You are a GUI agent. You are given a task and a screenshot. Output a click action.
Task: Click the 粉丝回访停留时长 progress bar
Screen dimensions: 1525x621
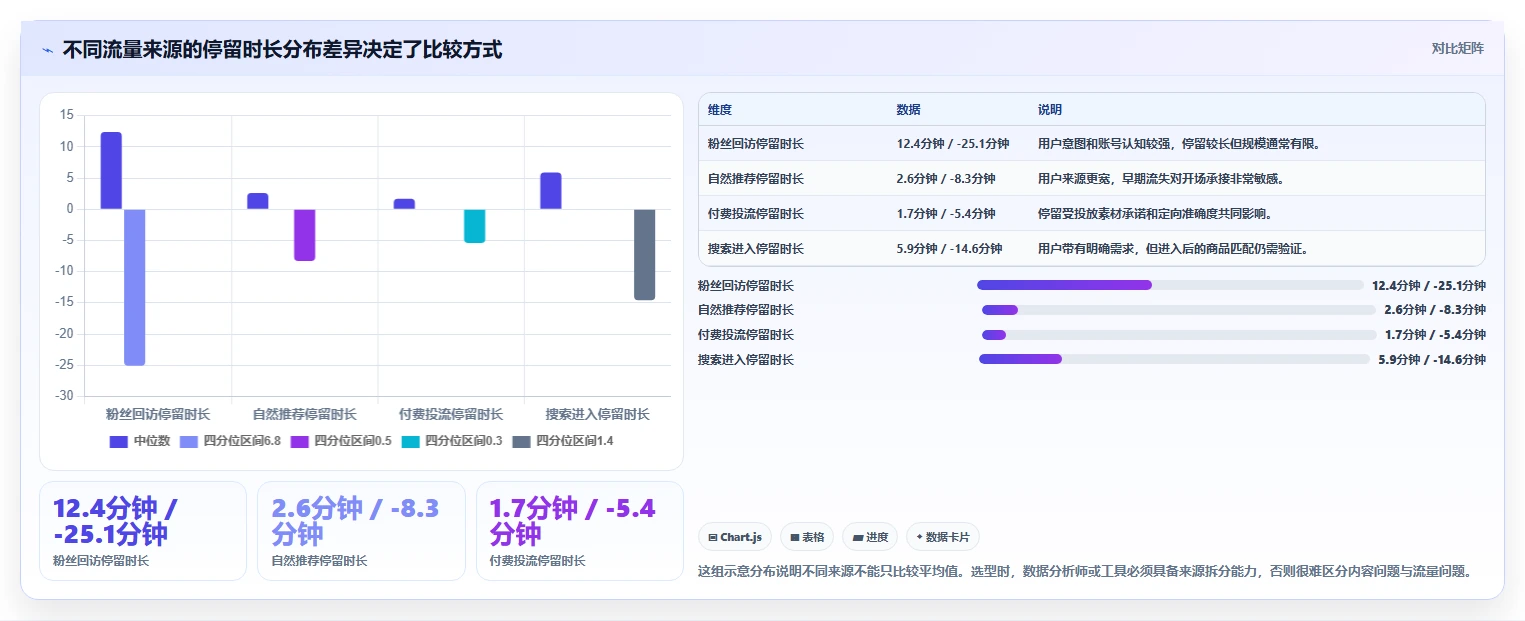tap(1170, 285)
